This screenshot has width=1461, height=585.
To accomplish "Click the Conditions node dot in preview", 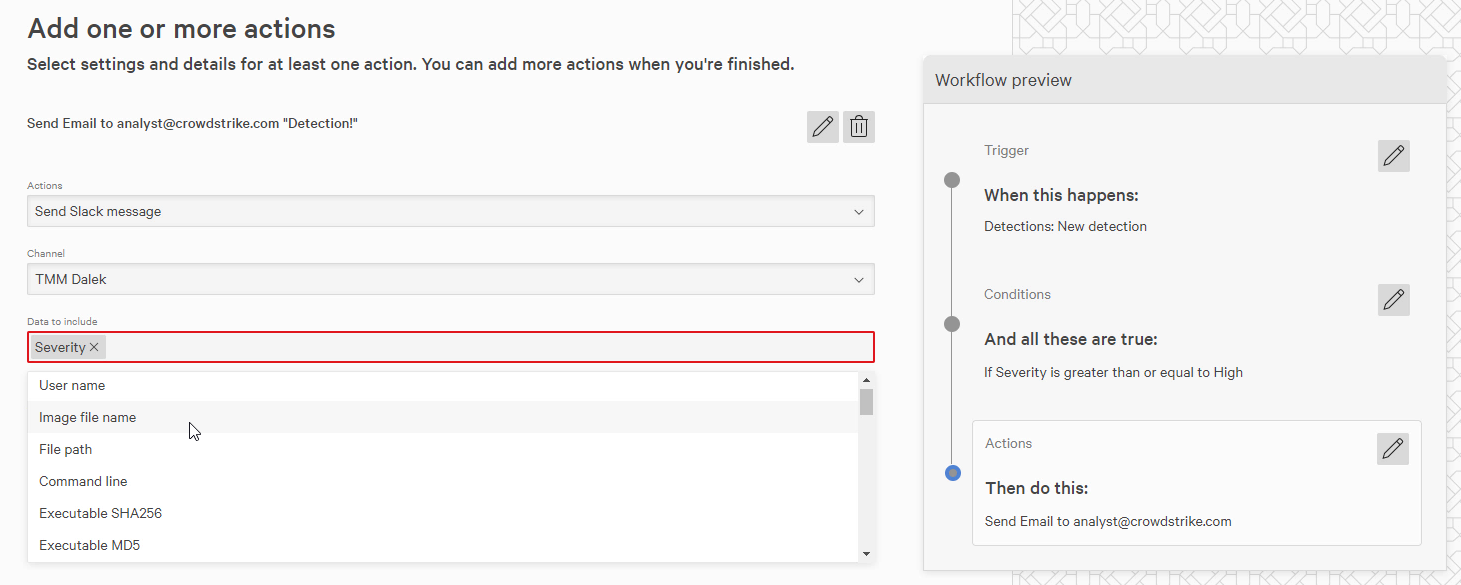I will tap(951, 323).
